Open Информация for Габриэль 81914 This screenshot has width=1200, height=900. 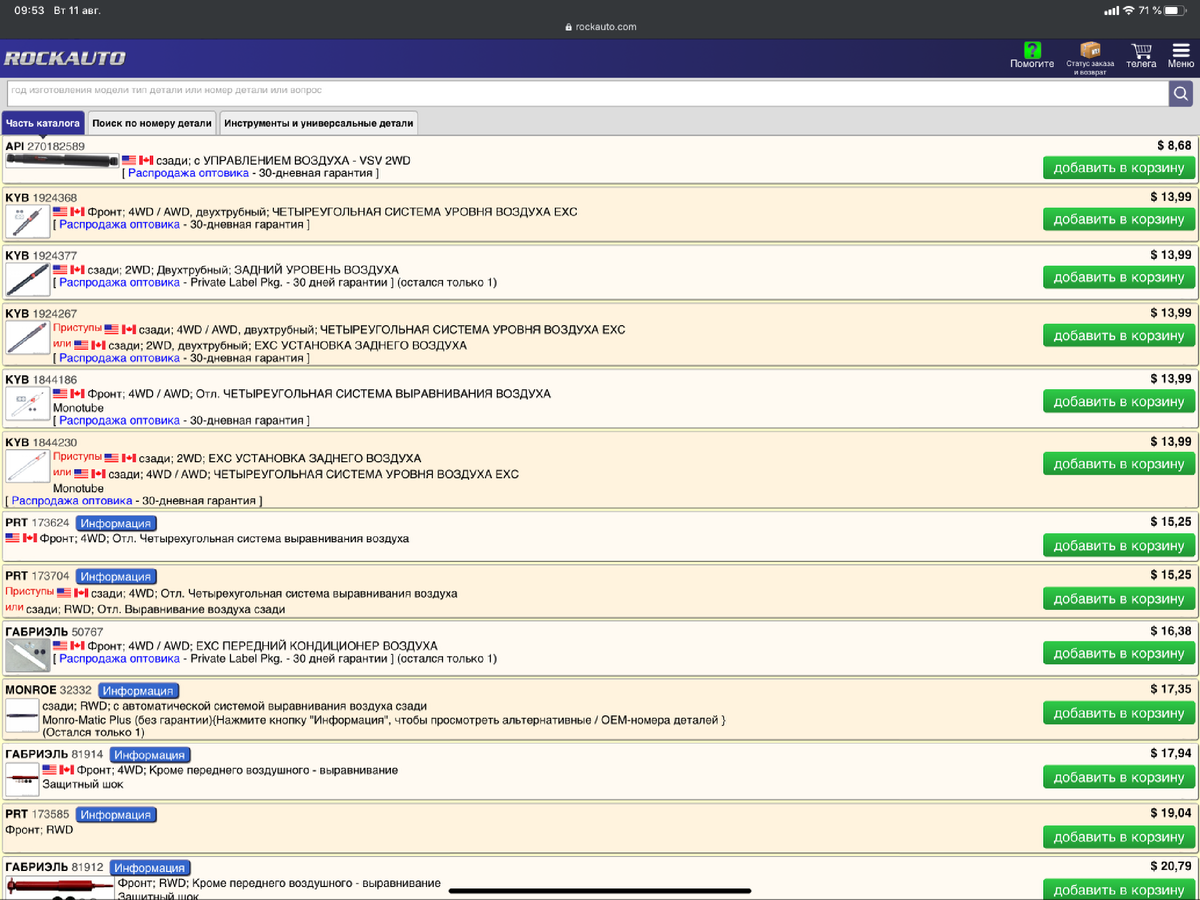pos(150,754)
